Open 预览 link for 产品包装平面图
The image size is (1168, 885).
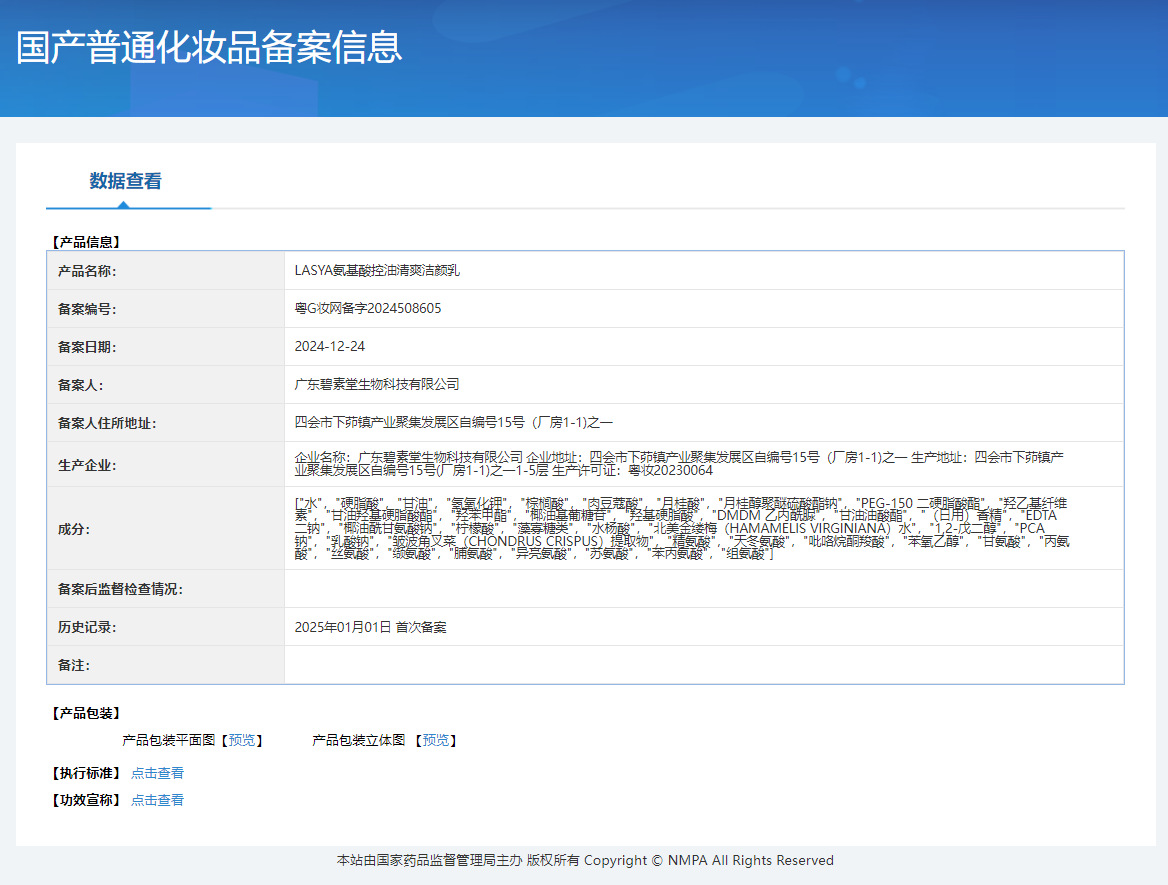(241, 740)
